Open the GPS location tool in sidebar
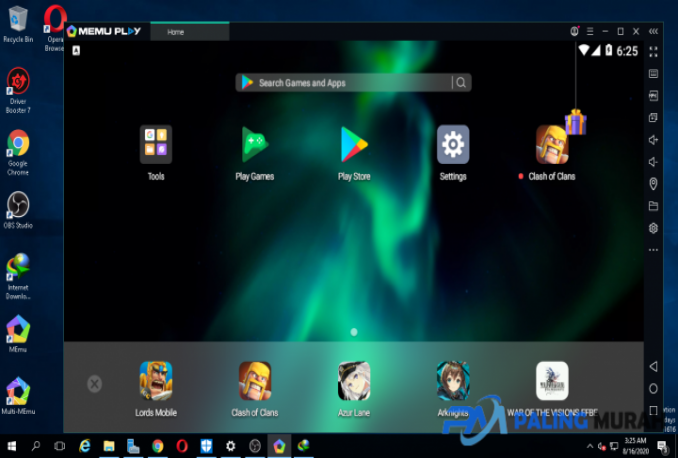Screen dimensions: 678x458 [653, 184]
